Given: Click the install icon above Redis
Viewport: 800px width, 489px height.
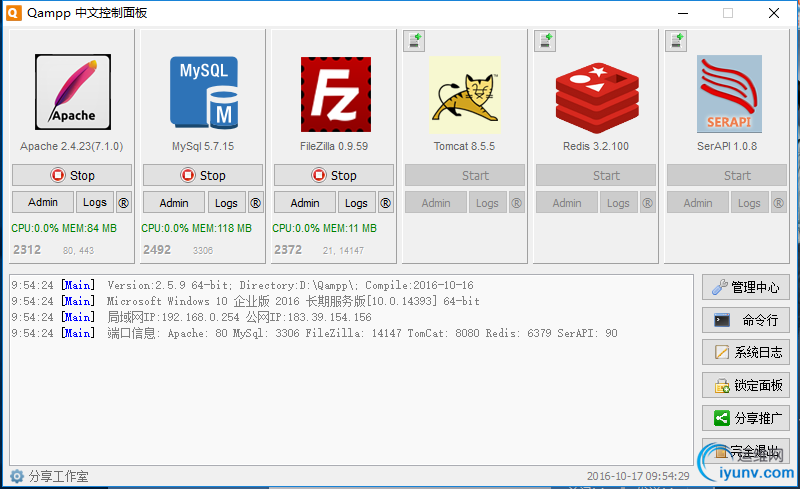Looking at the screenshot, I should 545,41.
